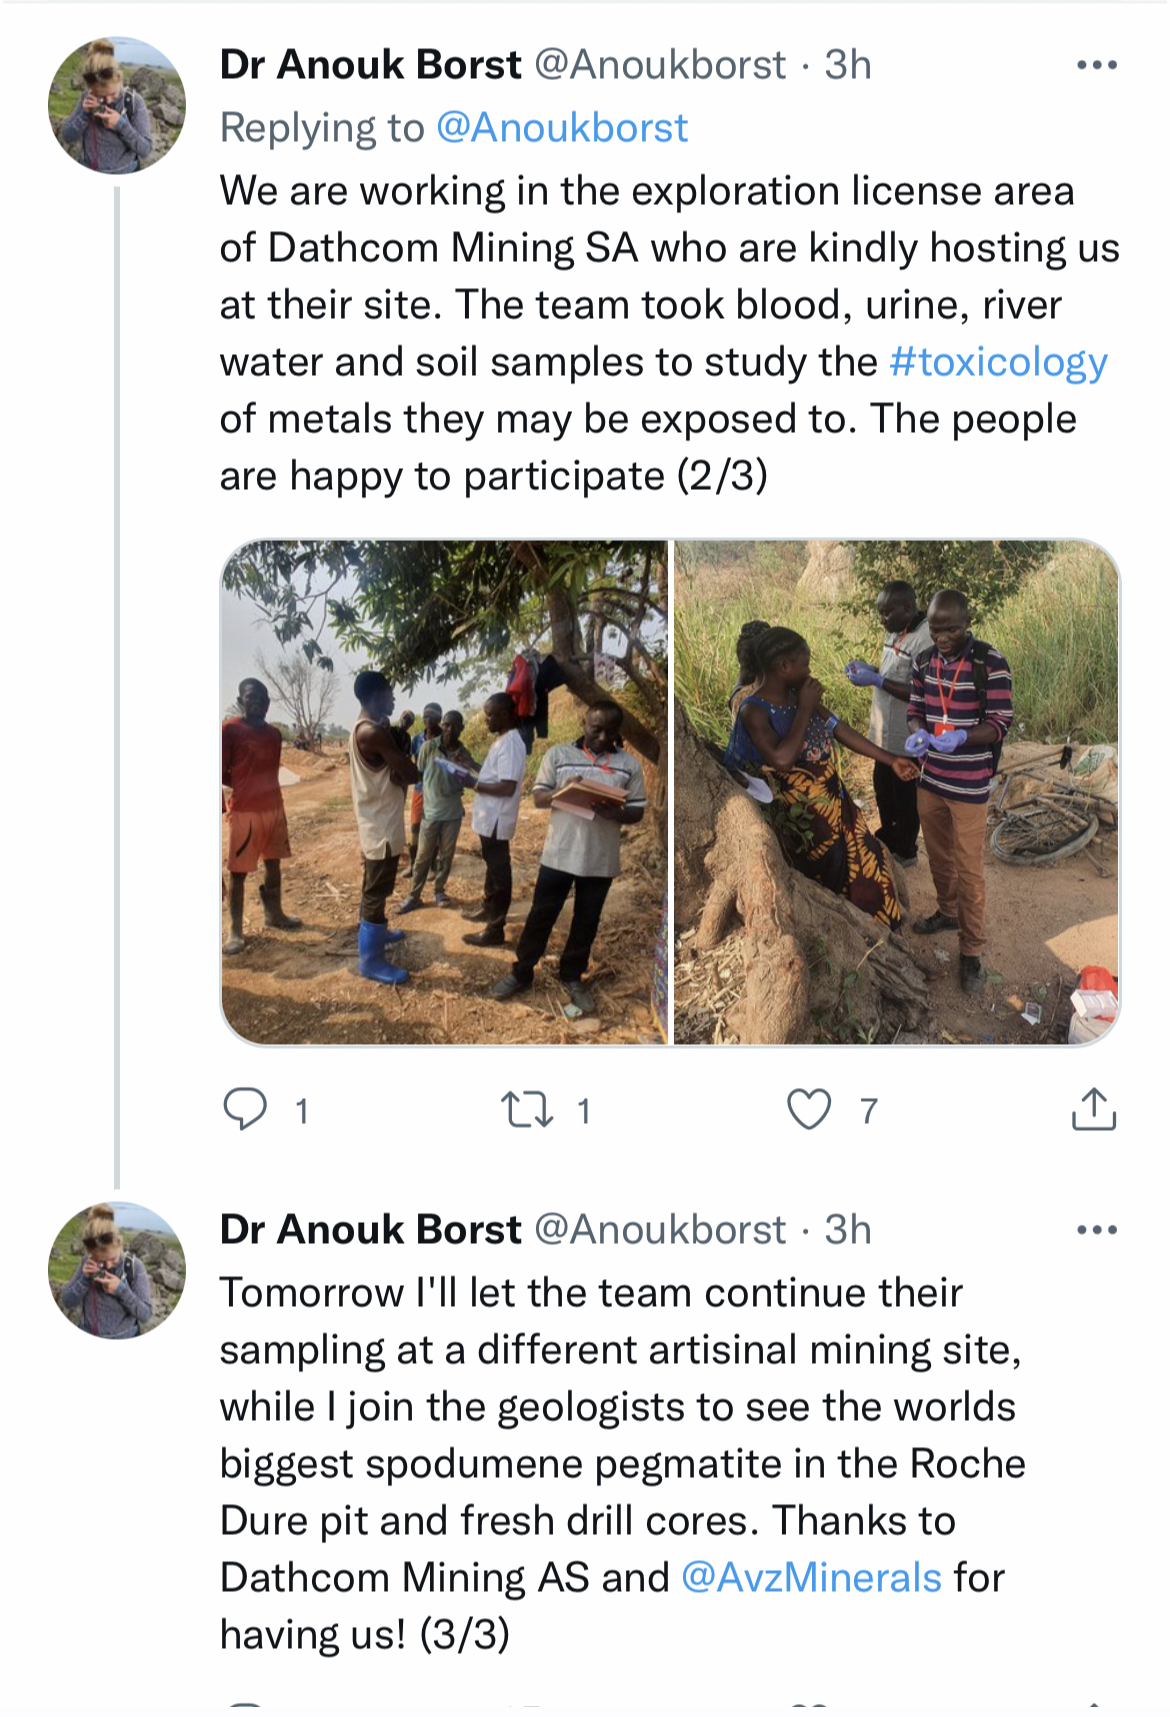
Task: Open the @AvzMinerals mention link
Action: coord(811,1577)
